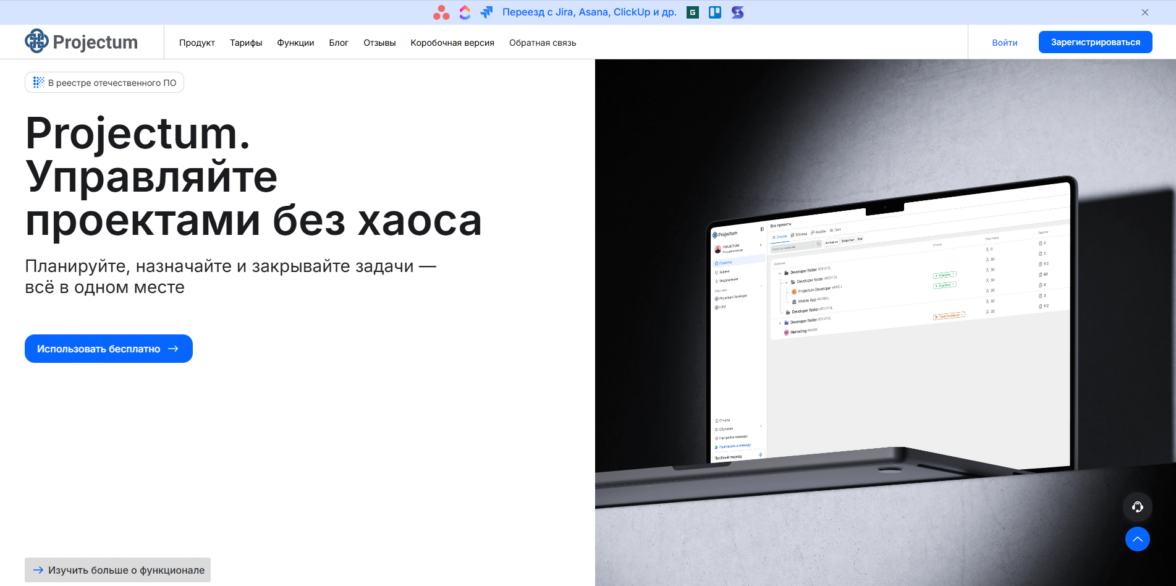Click the Trello logo in the banner
The width and height of the screenshot is (1176, 586).
pos(715,12)
